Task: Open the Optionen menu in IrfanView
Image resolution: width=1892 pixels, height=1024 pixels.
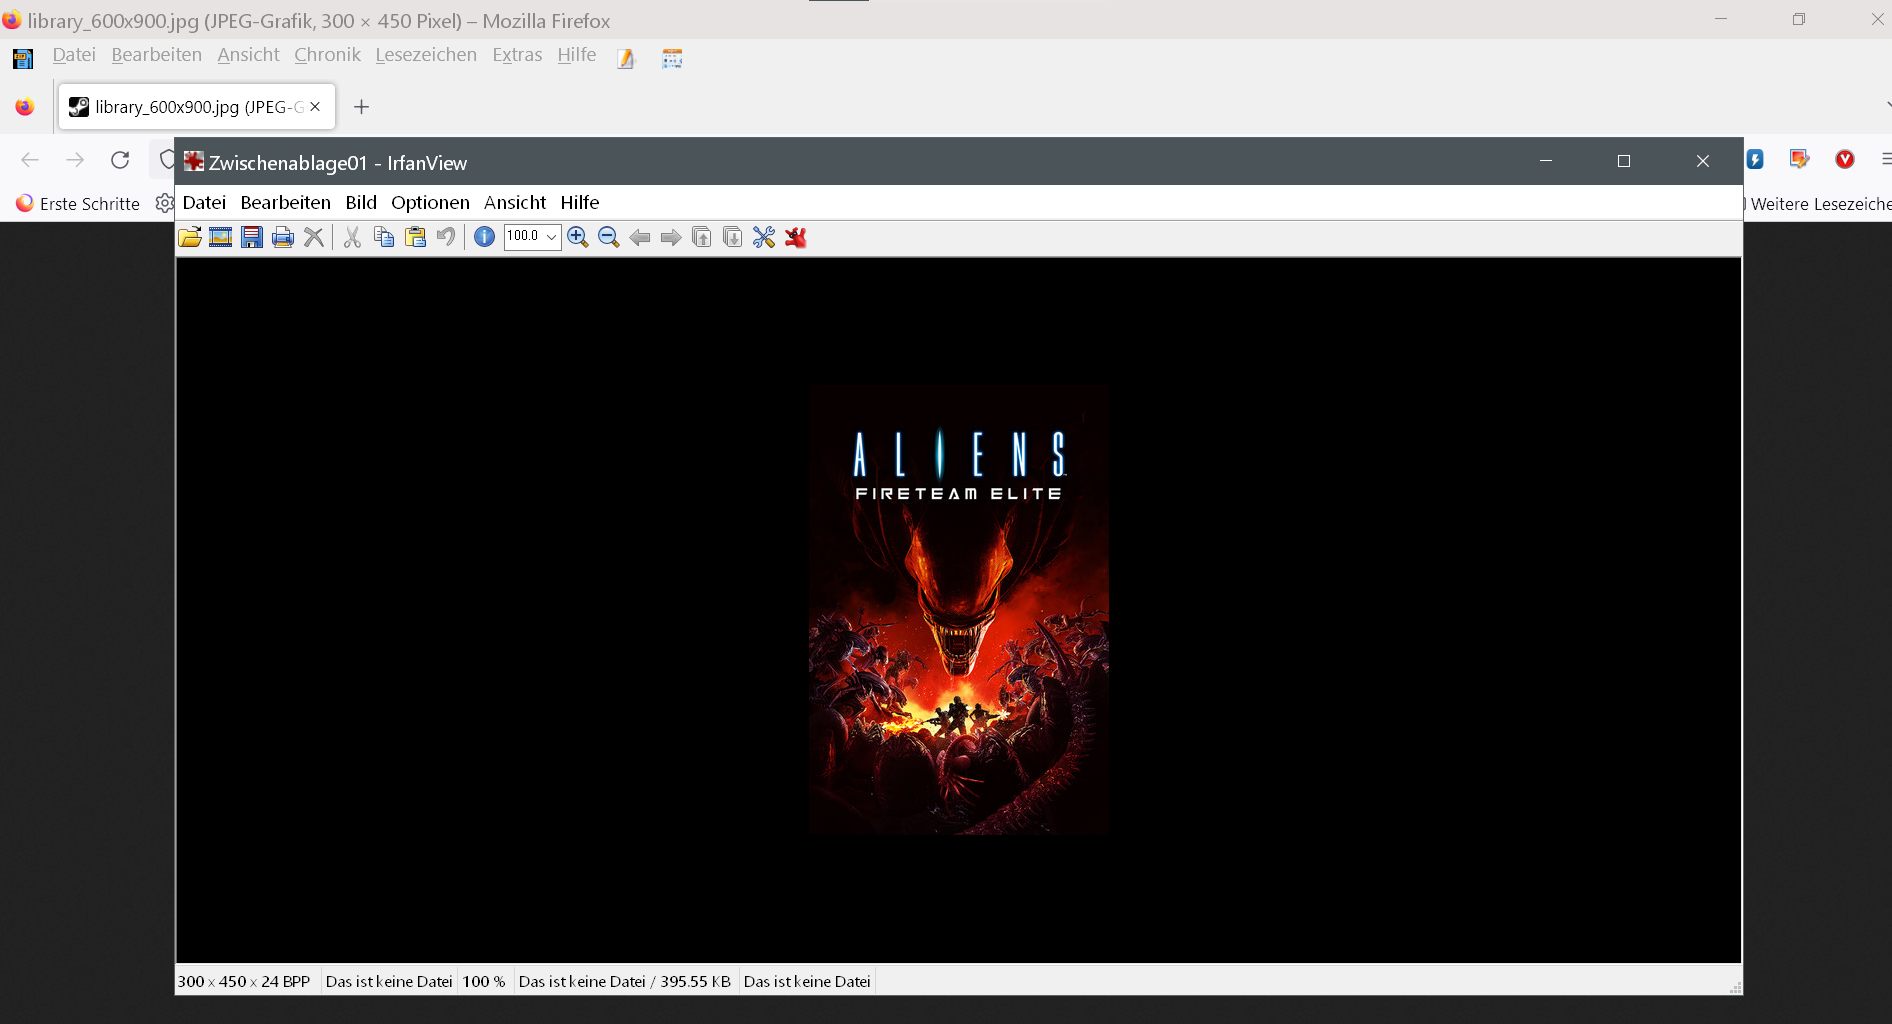Action: [x=430, y=202]
